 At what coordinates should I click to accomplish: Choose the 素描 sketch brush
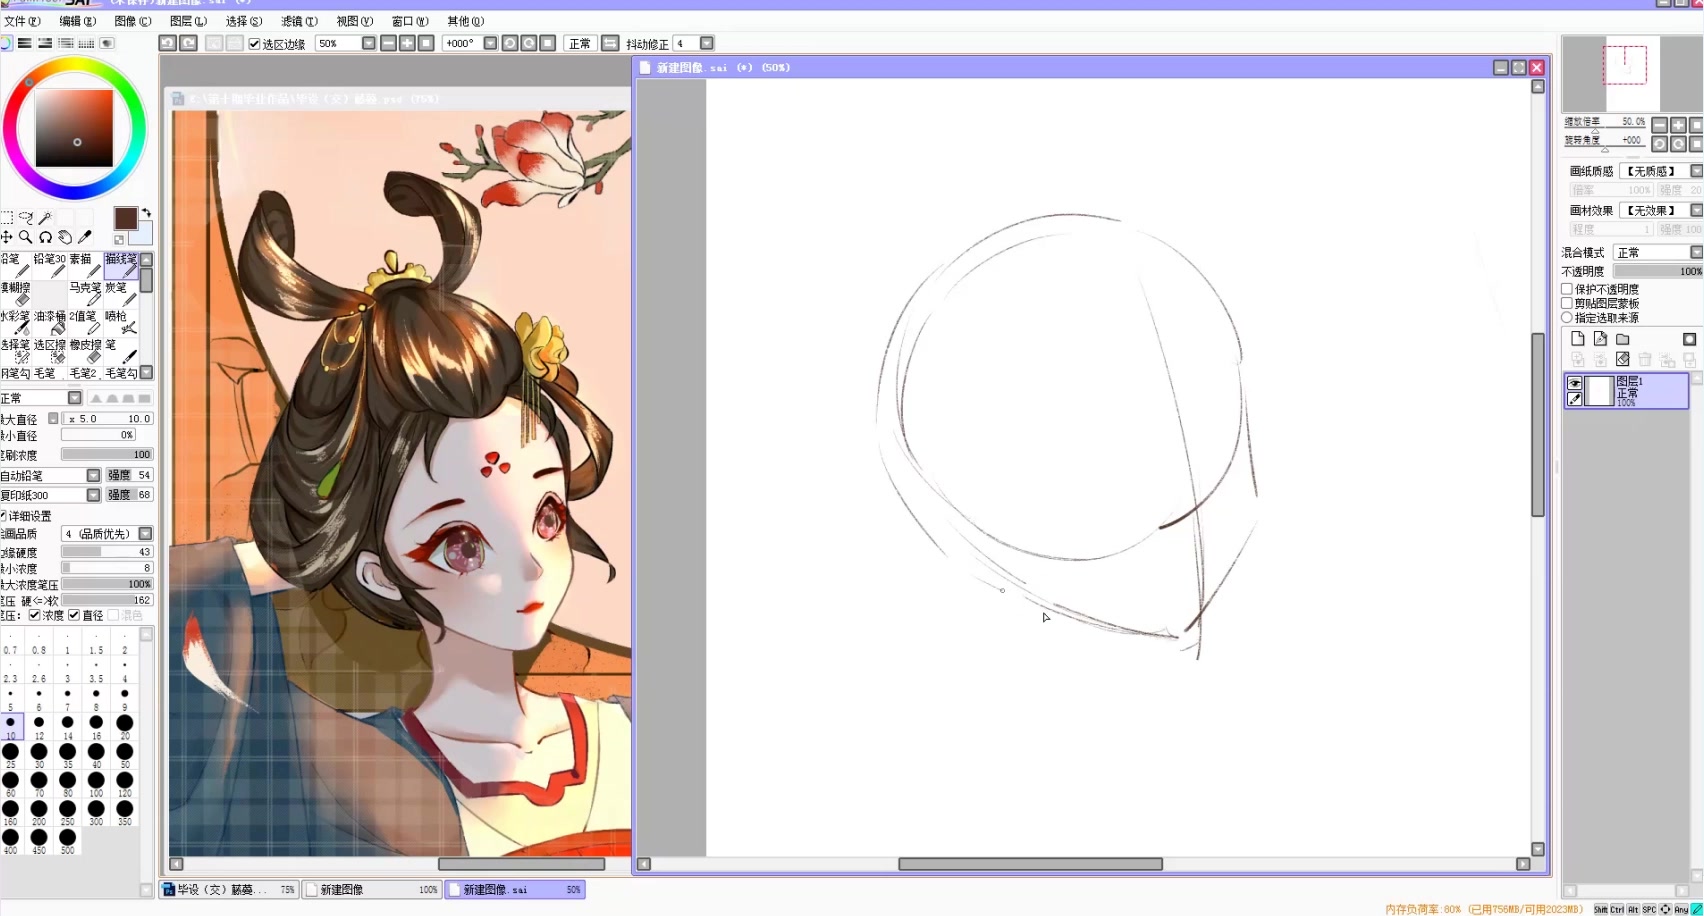click(86, 265)
